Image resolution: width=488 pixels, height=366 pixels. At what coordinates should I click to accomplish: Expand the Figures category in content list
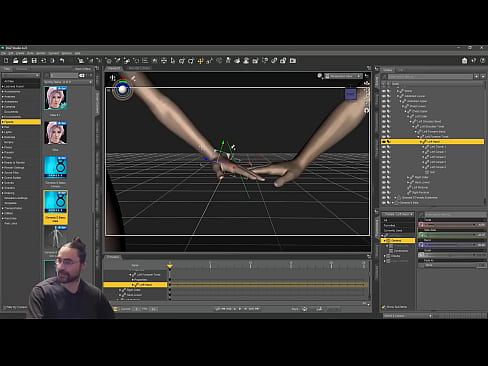tap(3, 122)
